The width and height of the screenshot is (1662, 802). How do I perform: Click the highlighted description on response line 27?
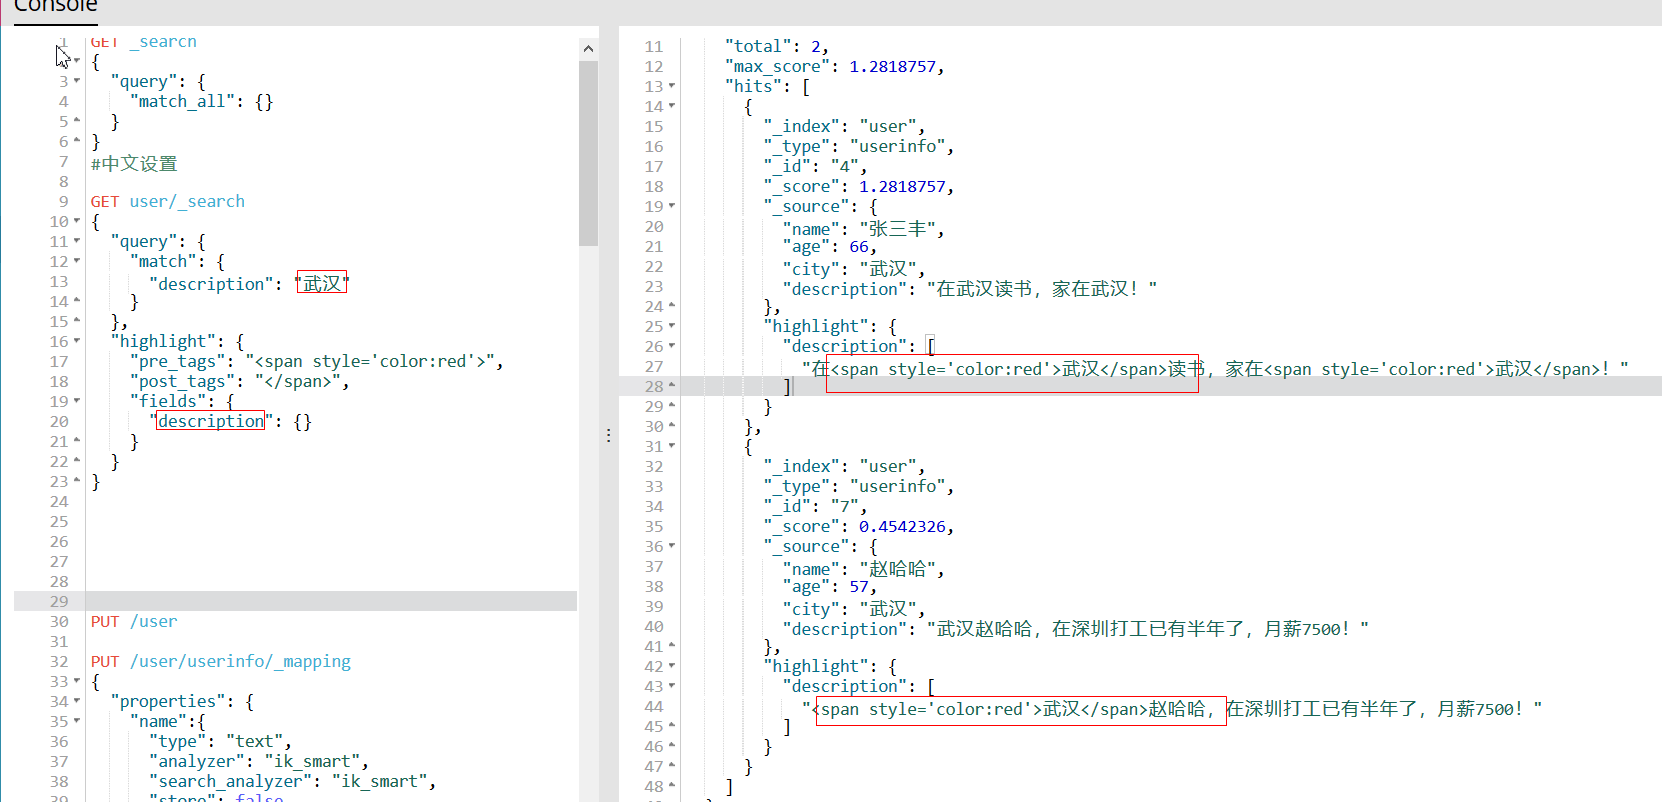pos(1215,368)
